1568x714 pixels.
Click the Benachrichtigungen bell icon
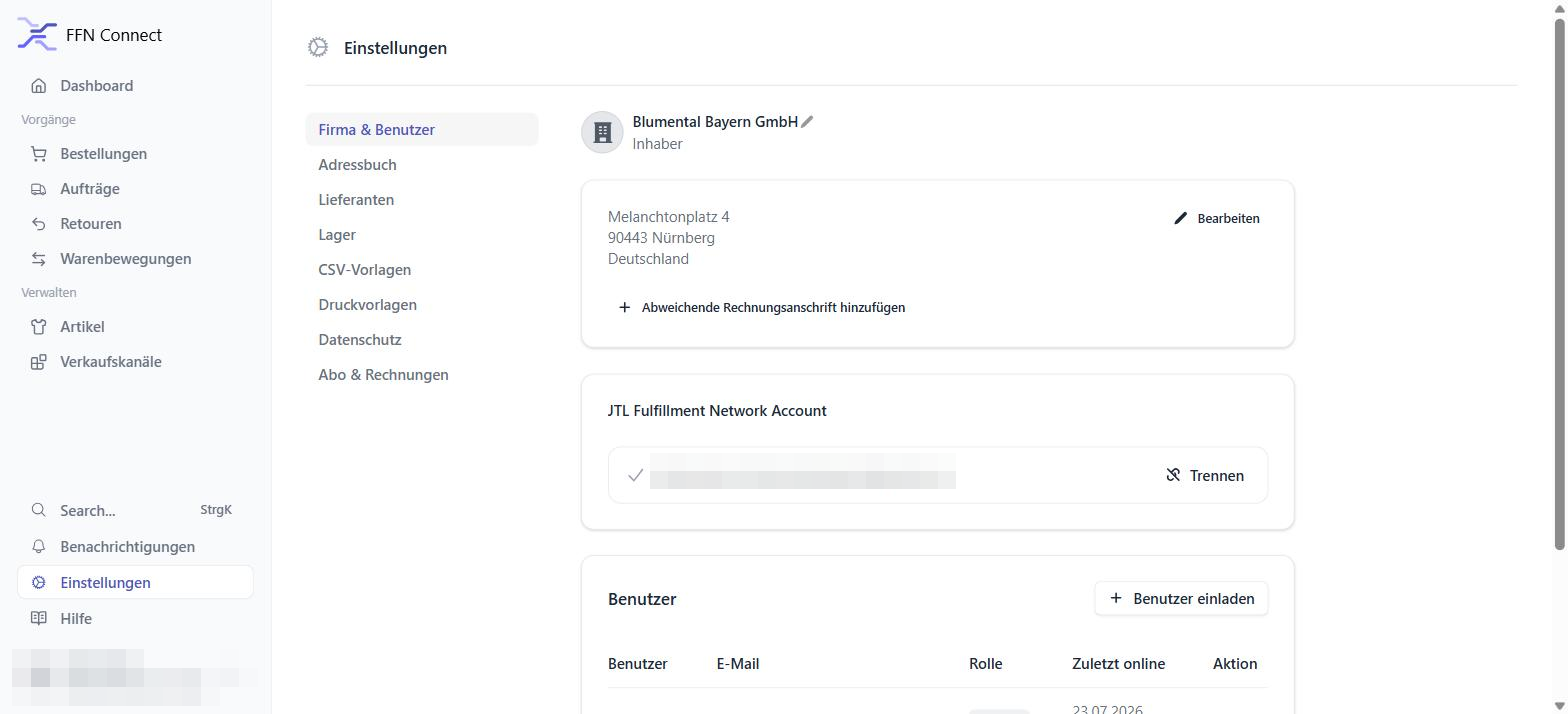[x=38, y=546]
